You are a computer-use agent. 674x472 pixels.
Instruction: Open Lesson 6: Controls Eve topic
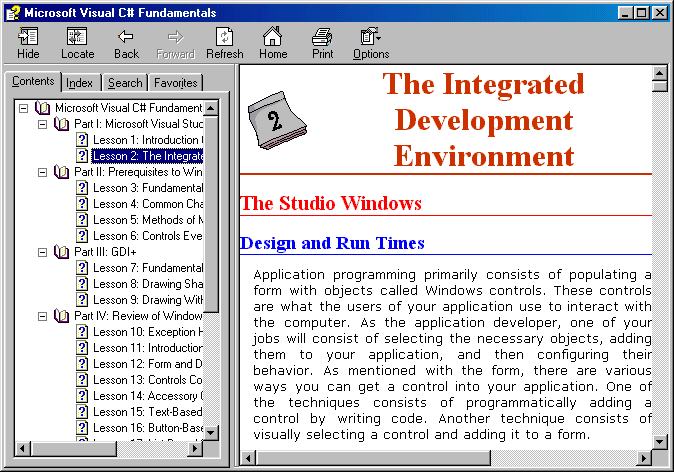148,236
